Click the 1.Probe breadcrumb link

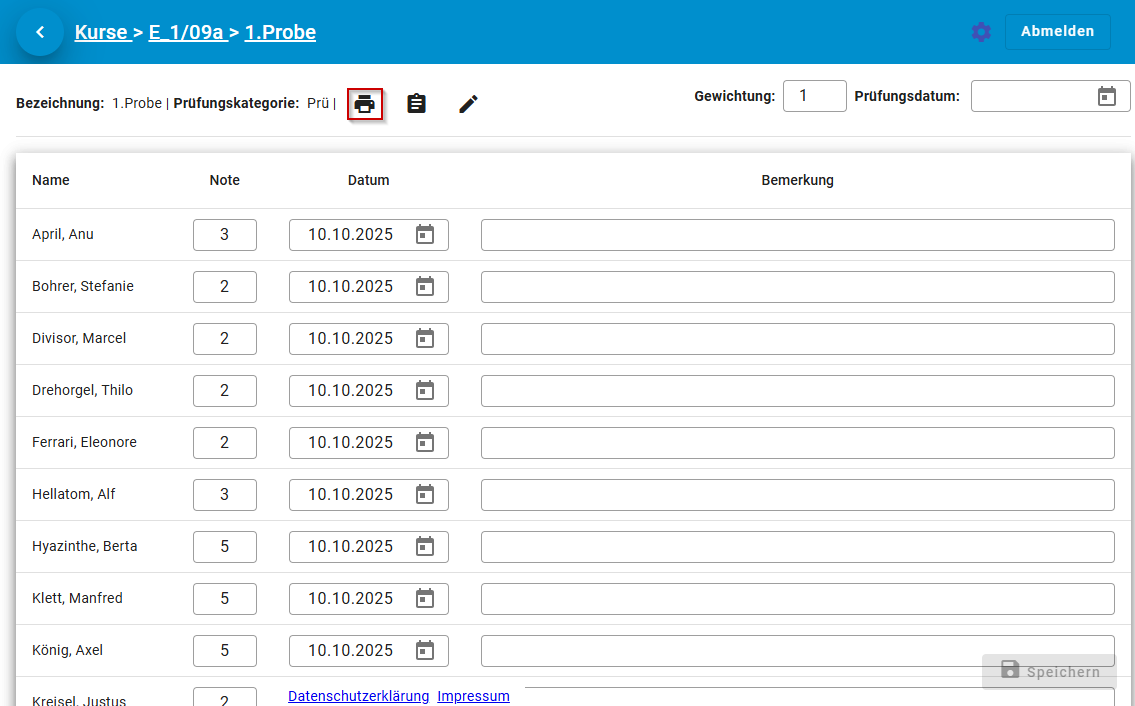tap(280, 32)
